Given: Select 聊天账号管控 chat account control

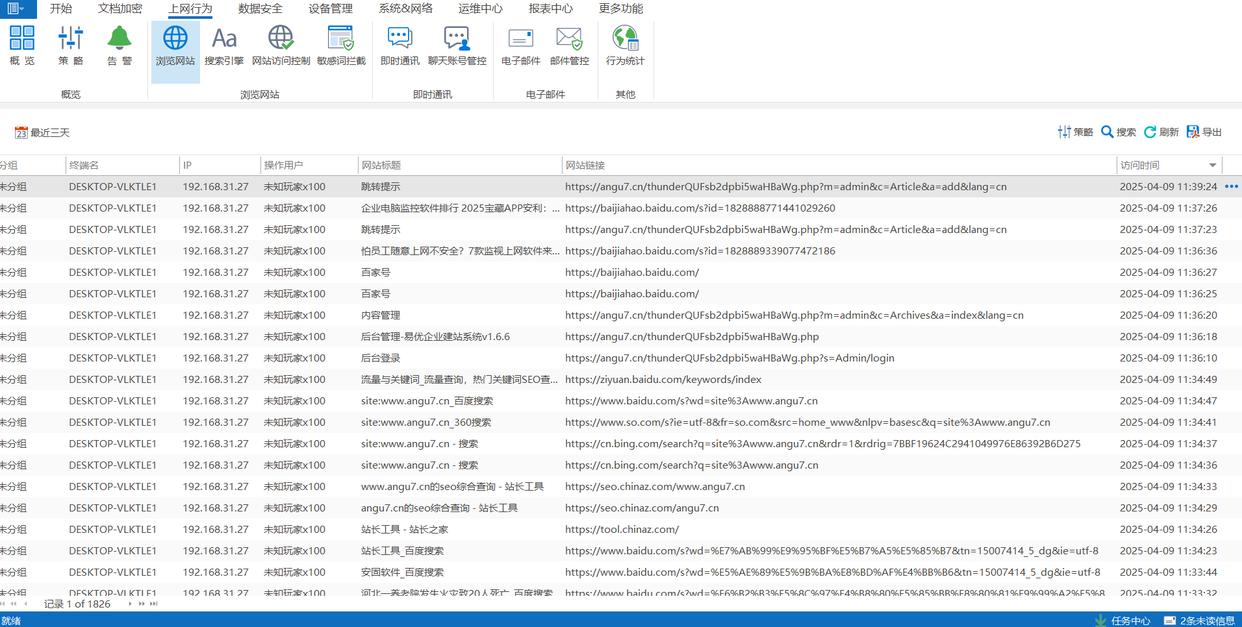Looking at the screenshot, I should coord(457,46).
